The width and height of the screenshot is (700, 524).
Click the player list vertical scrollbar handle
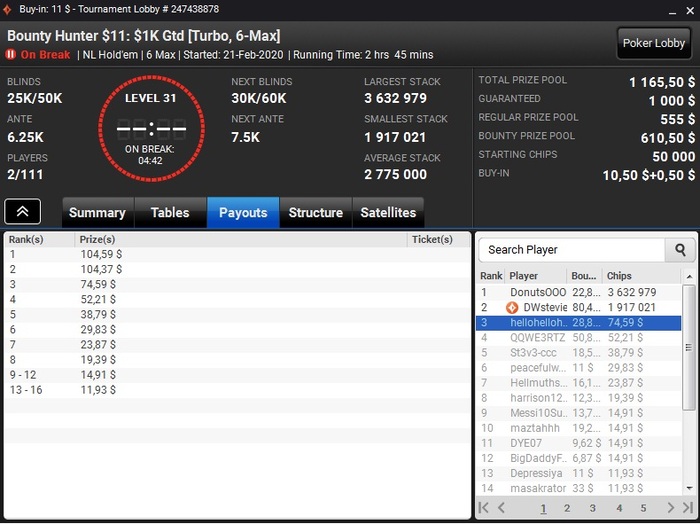(689, 347)
